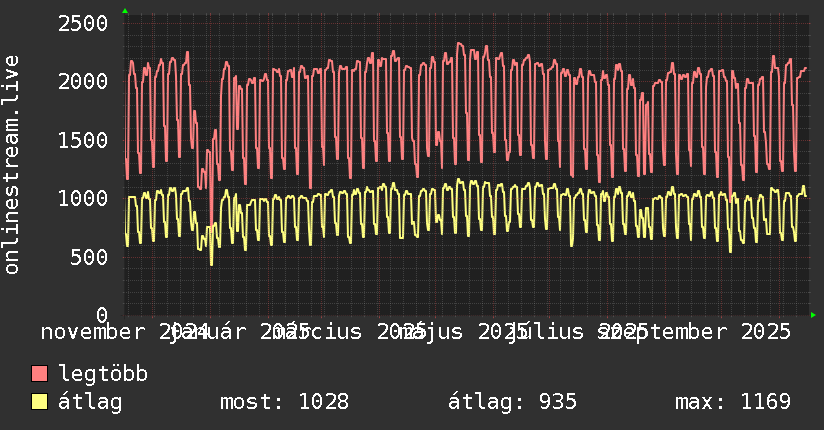Click the 'szeptember 2025' x-axis label
The image size is (824, 430).
pos(695,332)
